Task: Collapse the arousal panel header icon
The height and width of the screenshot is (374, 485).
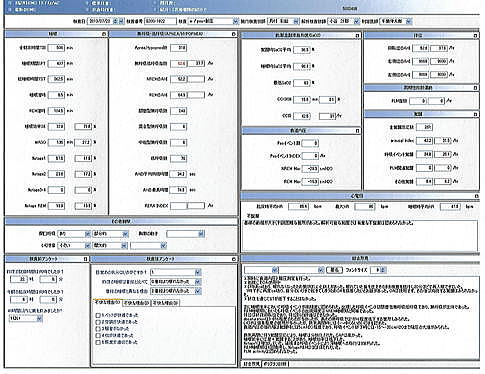Action: 475,114
